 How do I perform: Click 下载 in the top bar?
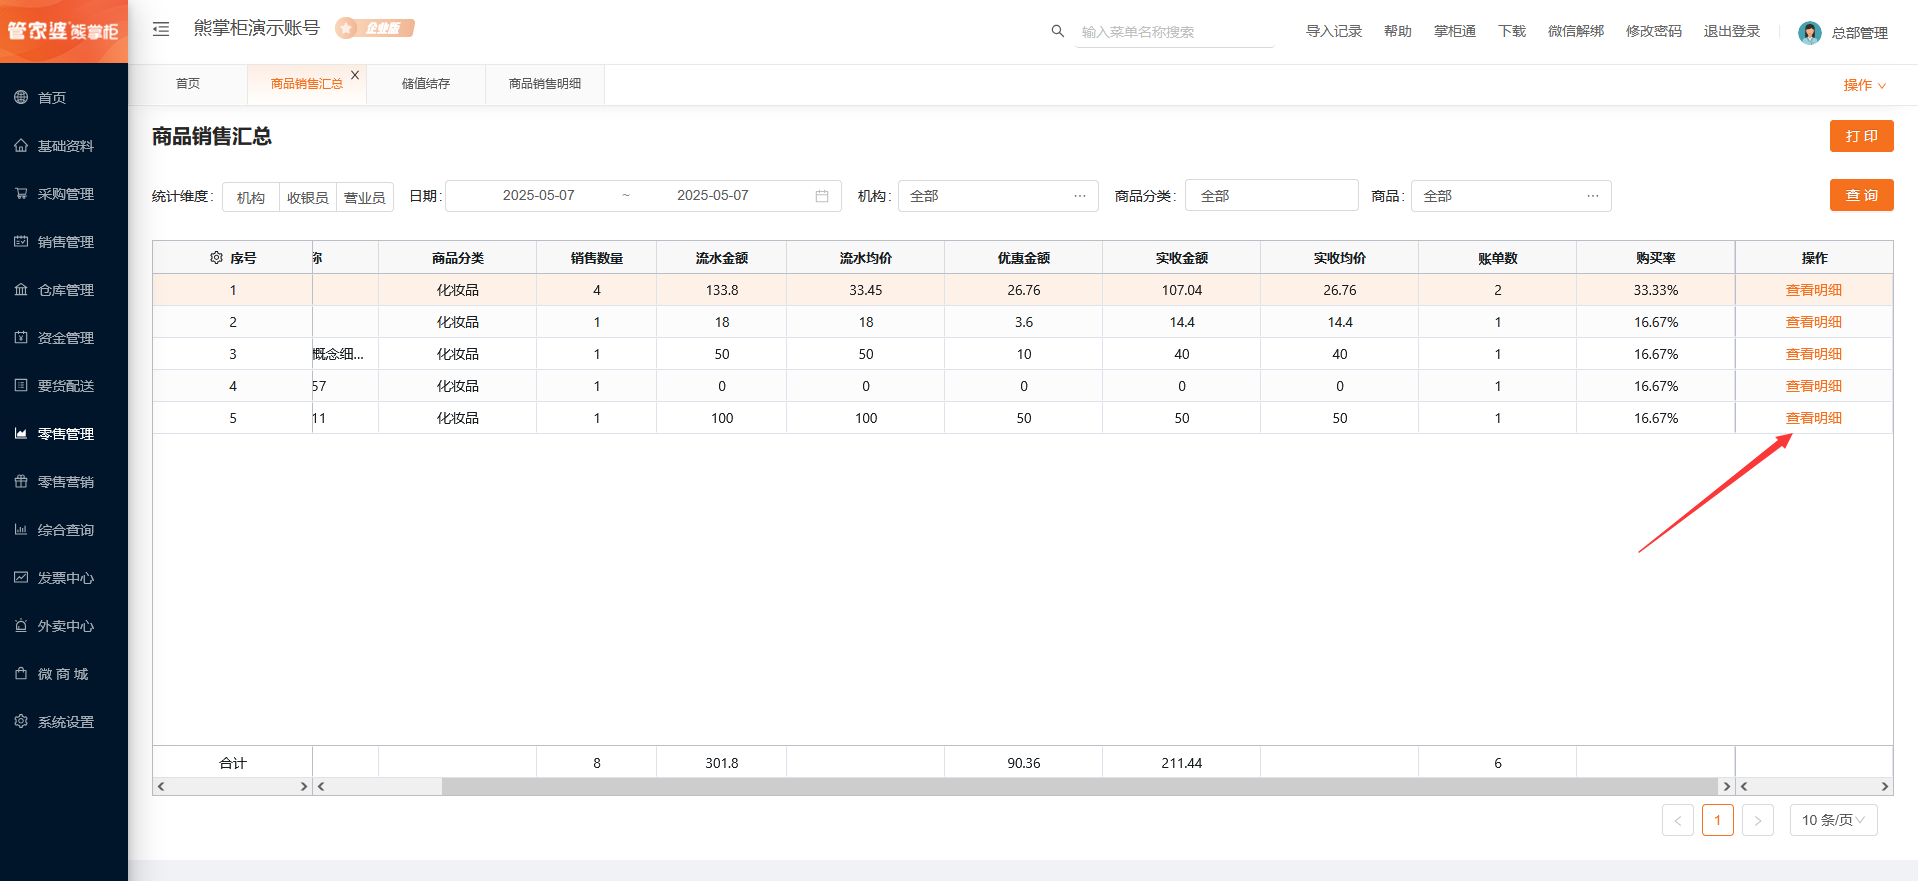pos(1512,32)
